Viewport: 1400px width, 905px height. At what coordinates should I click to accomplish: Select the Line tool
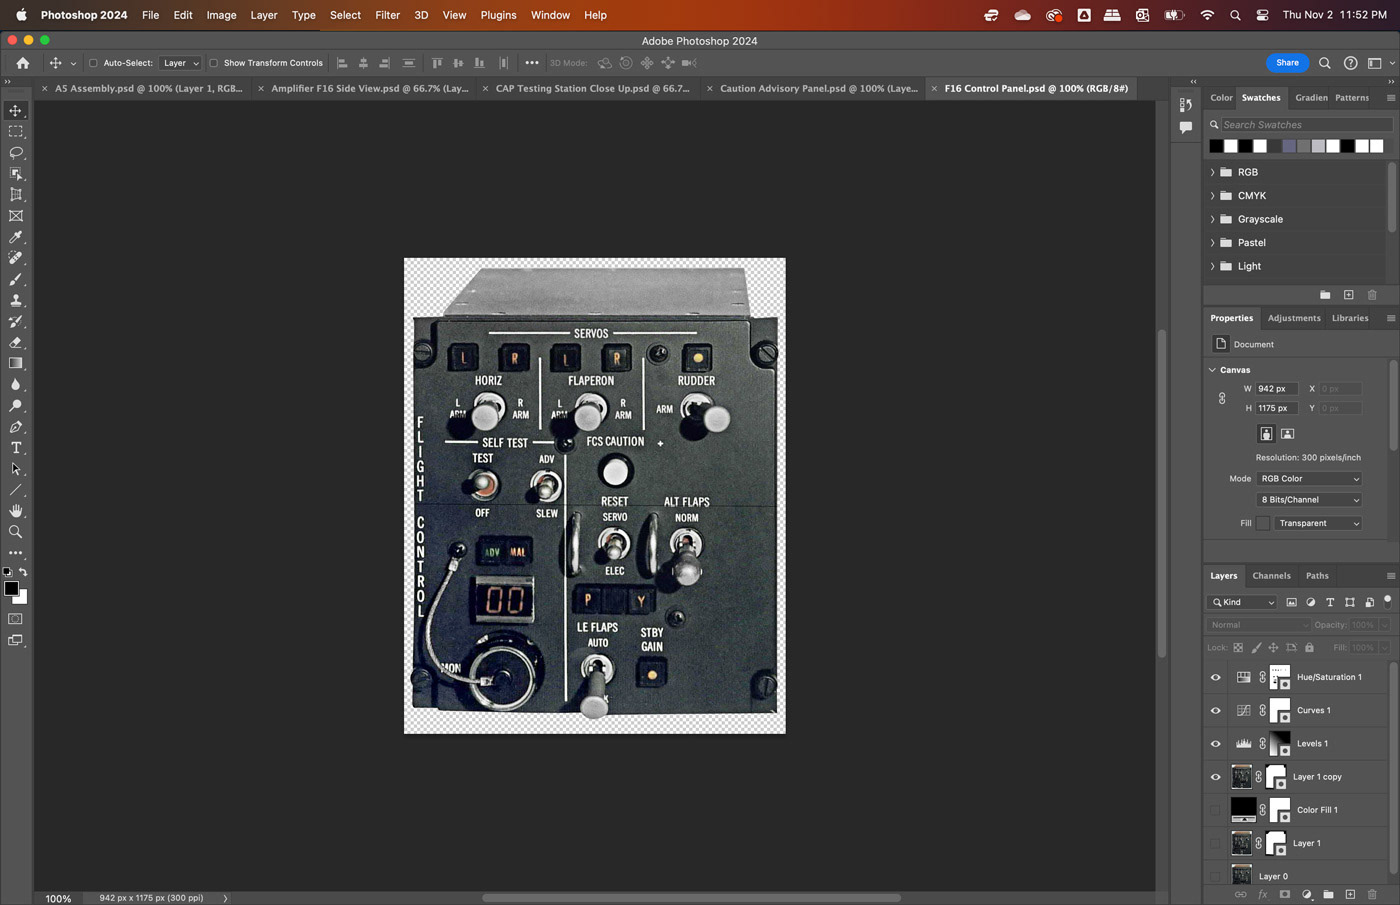16,490
